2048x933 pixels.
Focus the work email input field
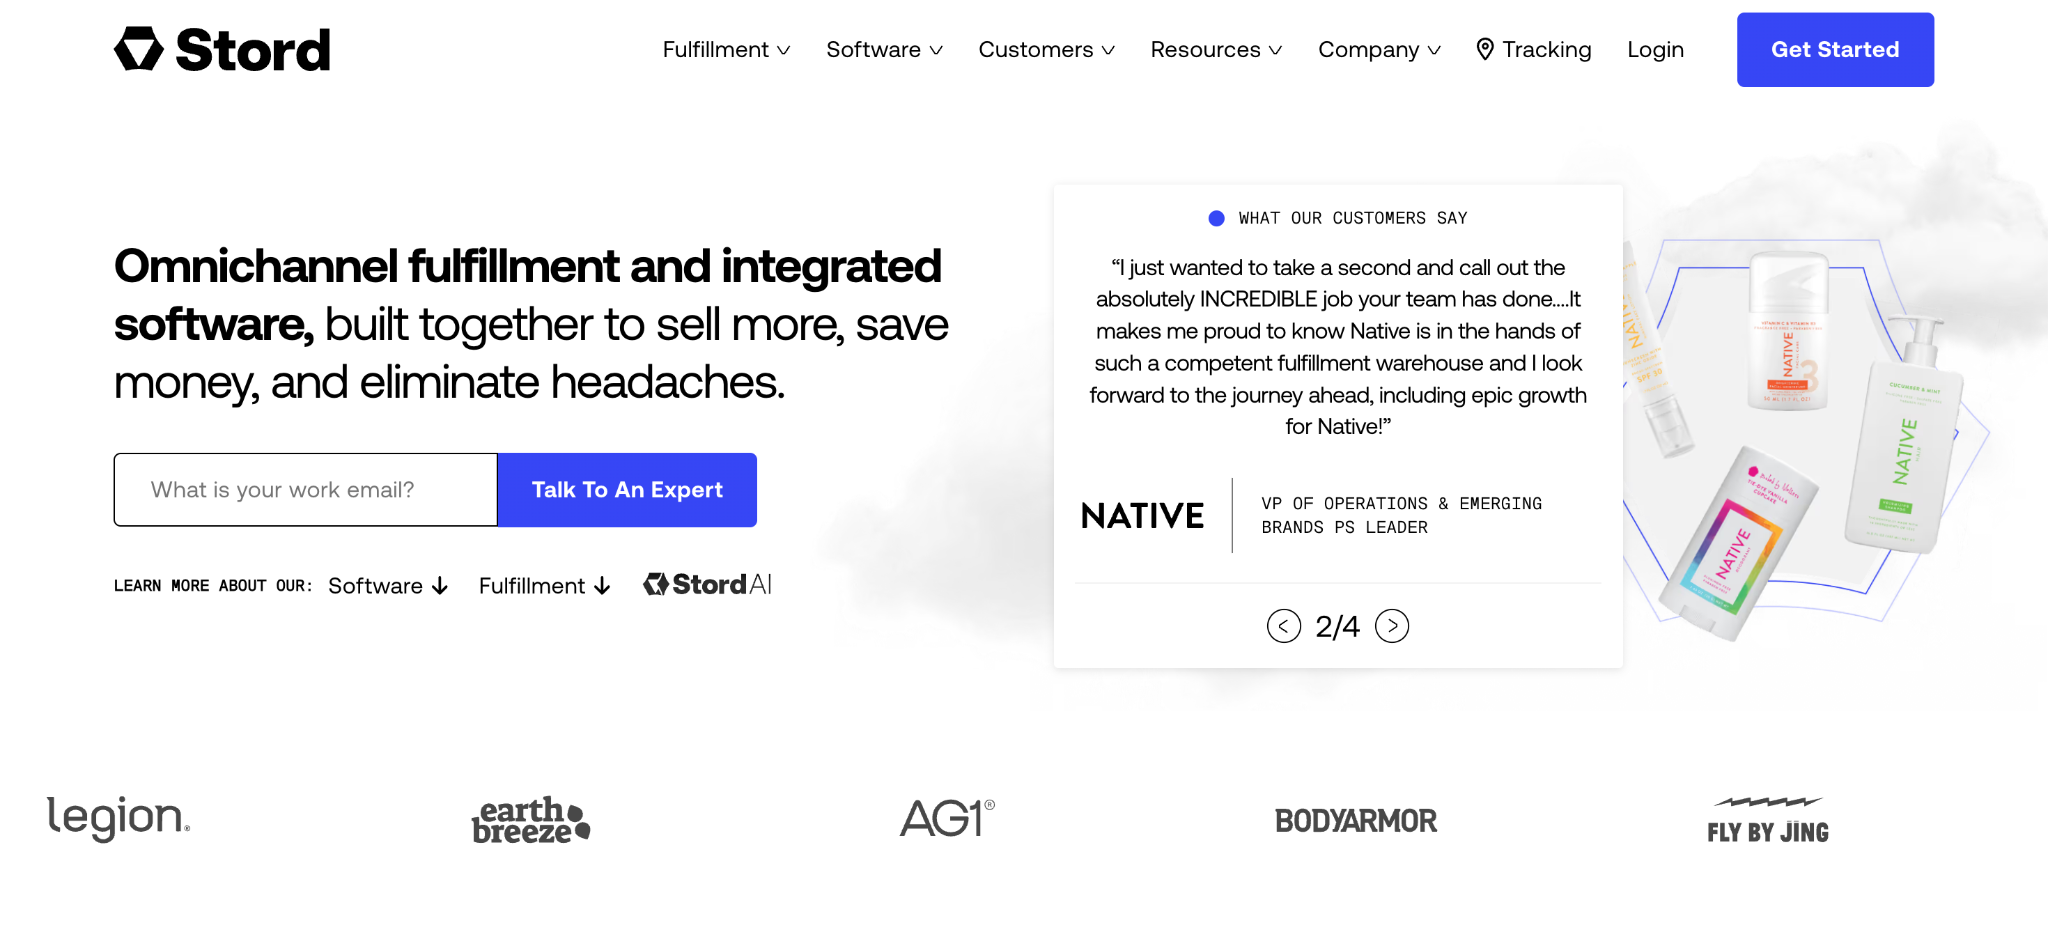(x=306, y=490)
